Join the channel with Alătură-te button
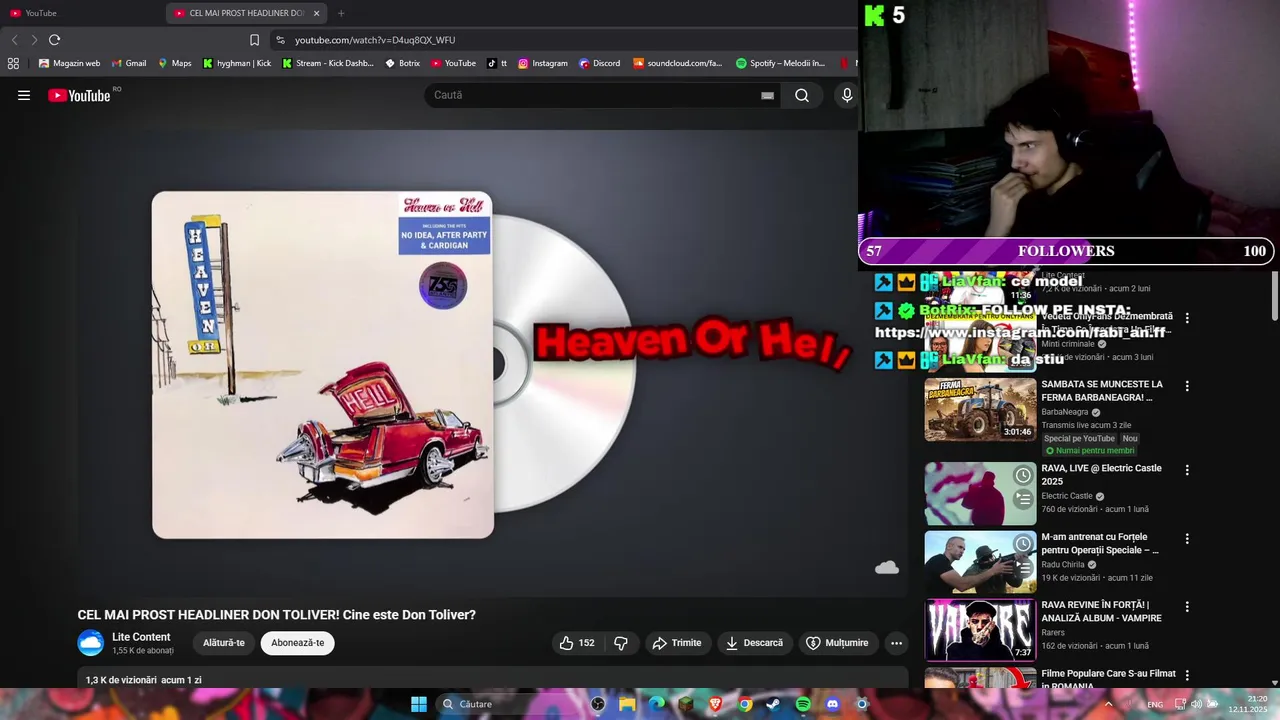1280x720 pixels. (224, 643)
